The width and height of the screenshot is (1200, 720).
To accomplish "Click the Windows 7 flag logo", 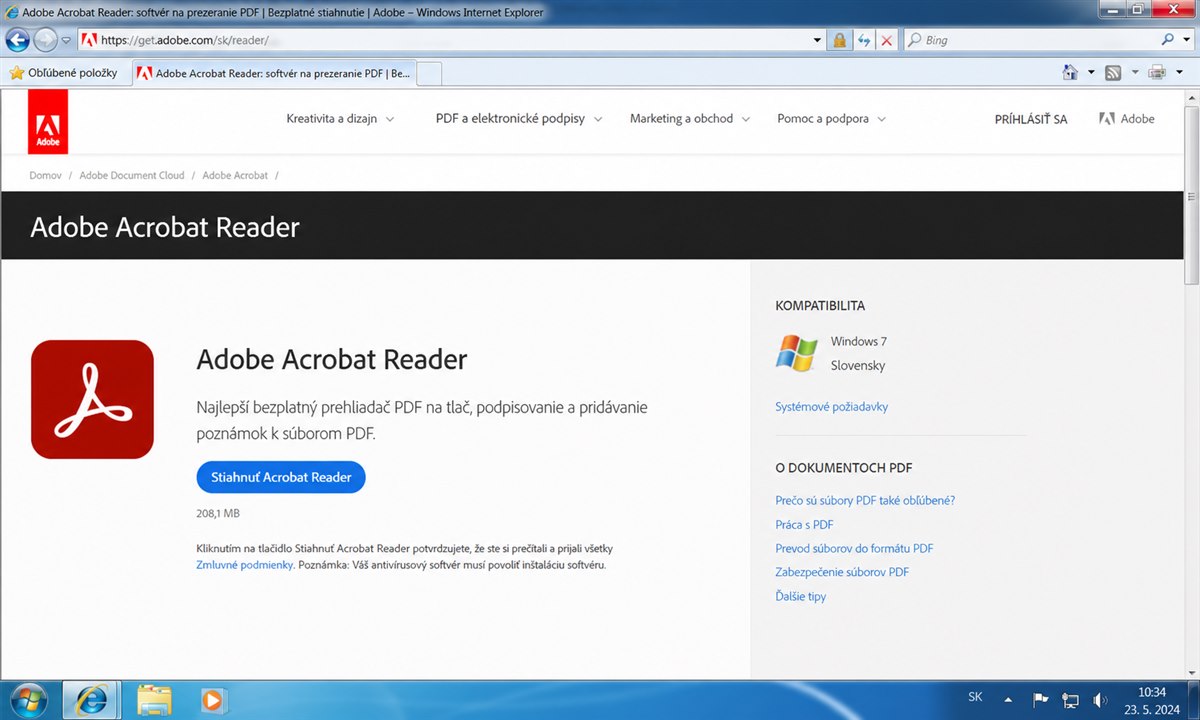I will pos(796,353).
